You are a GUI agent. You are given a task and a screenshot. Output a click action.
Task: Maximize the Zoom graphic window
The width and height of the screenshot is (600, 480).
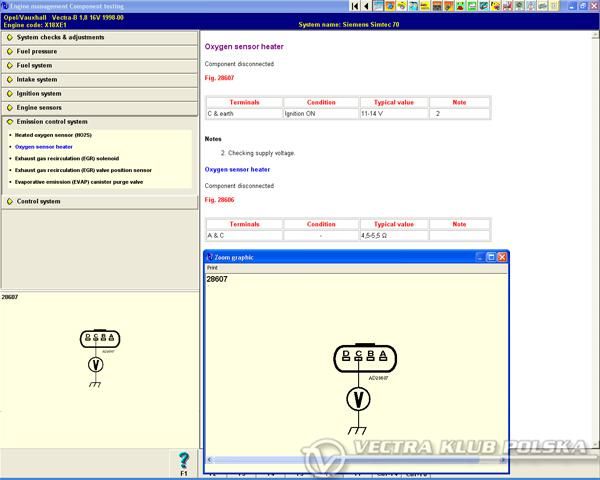(491, 257)
